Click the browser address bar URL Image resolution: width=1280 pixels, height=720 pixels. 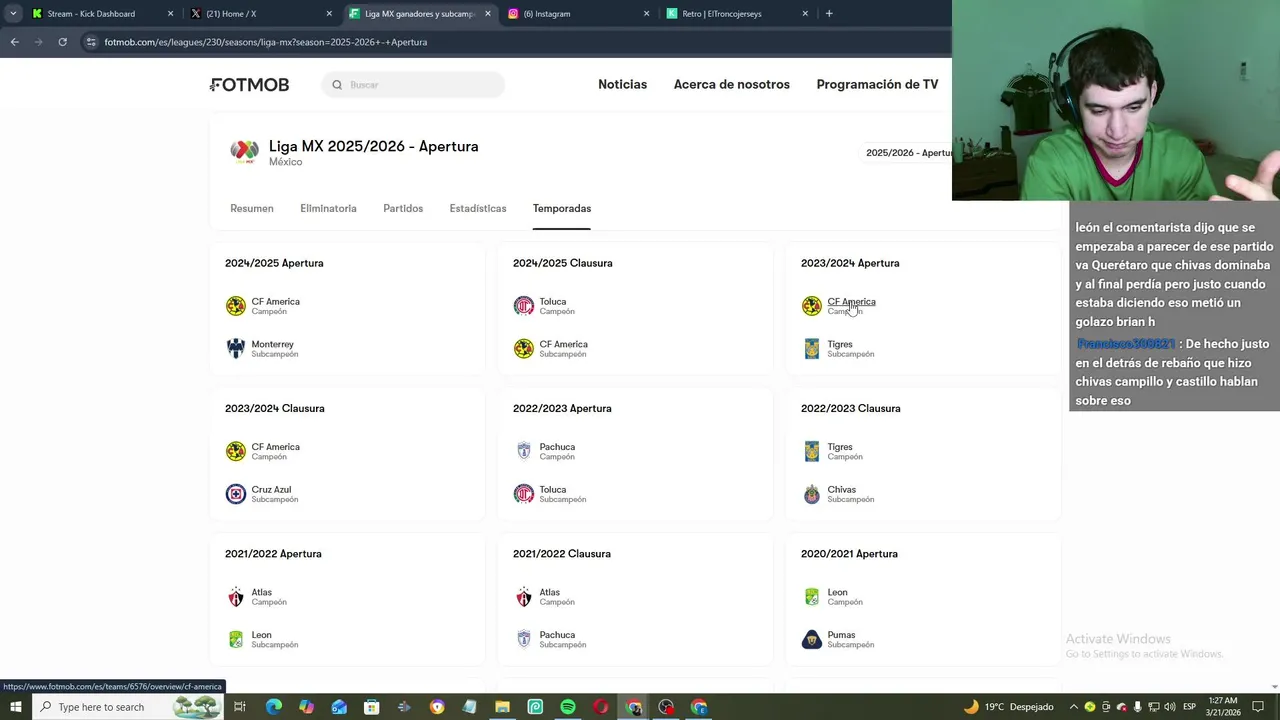(x=266, y=42)
